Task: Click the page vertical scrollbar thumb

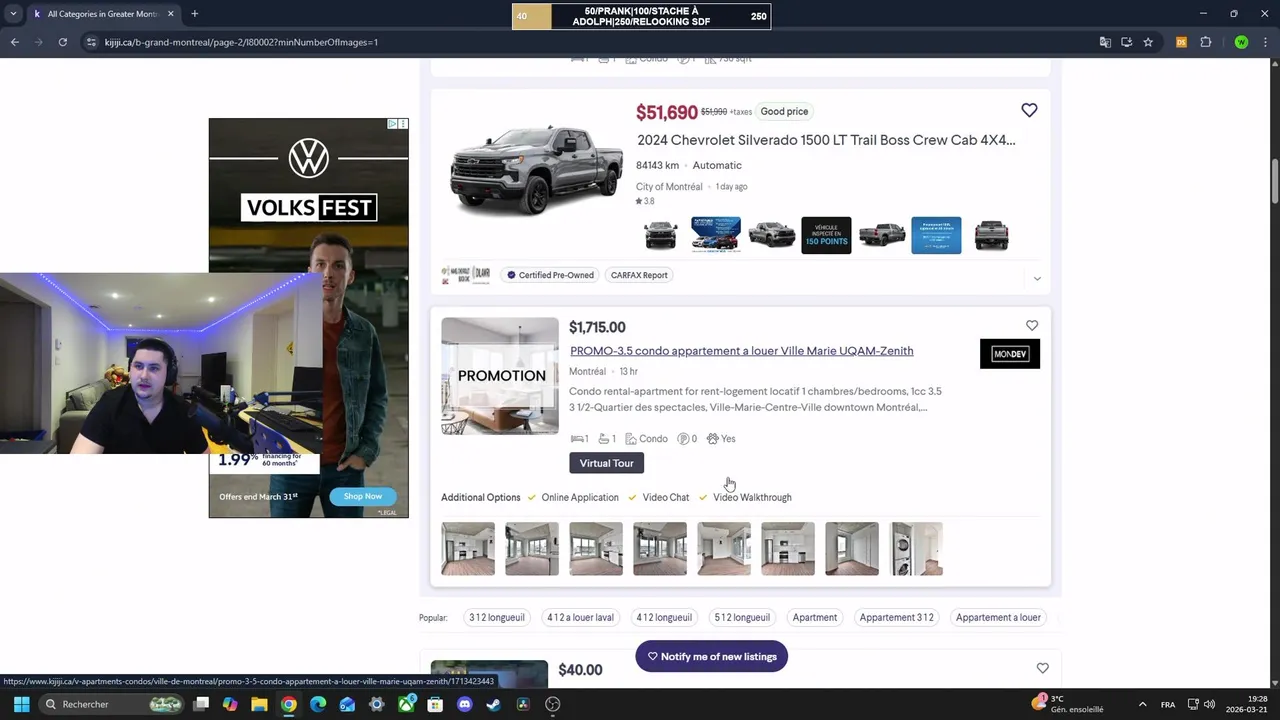Action: [1275, 180]
